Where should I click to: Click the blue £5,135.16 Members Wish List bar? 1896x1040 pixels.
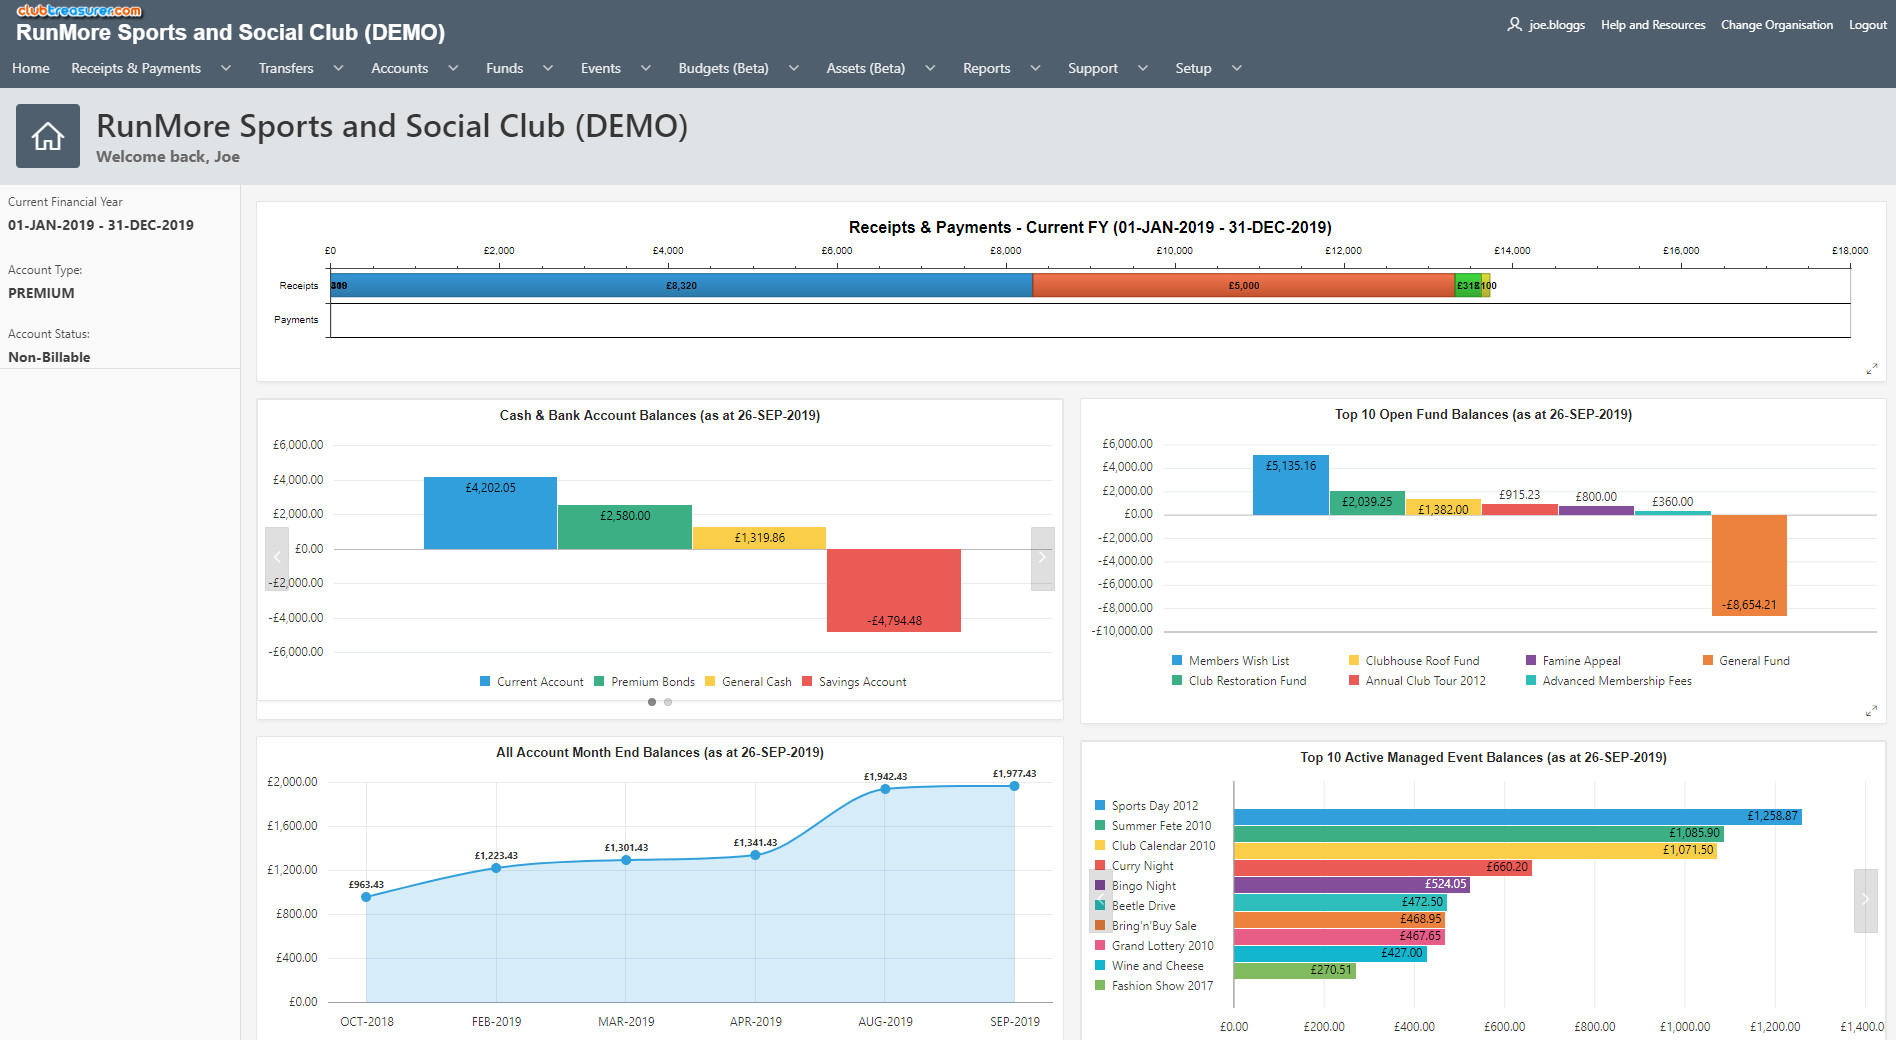pos(1291,485)
